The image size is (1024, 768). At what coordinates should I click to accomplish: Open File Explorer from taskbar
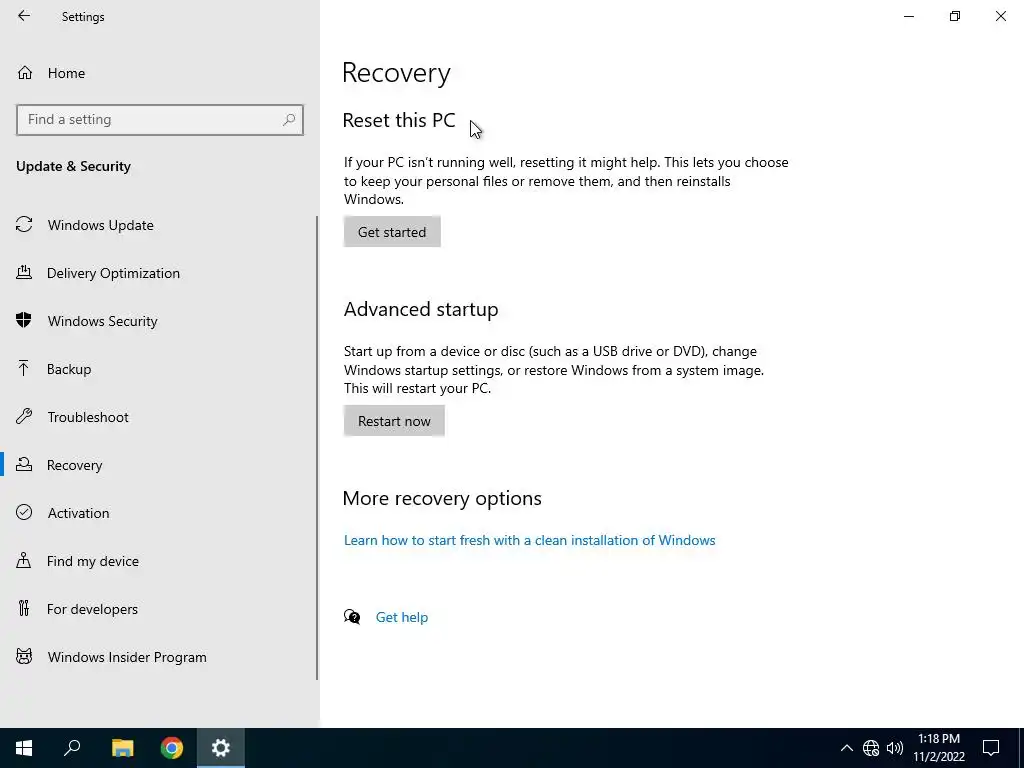click(122, 748)
